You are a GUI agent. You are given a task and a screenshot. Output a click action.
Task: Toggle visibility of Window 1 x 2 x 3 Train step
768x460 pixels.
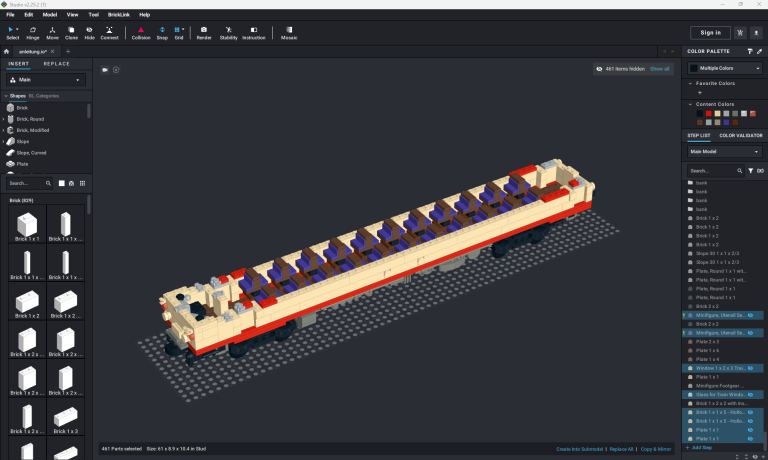click(751, 367)
